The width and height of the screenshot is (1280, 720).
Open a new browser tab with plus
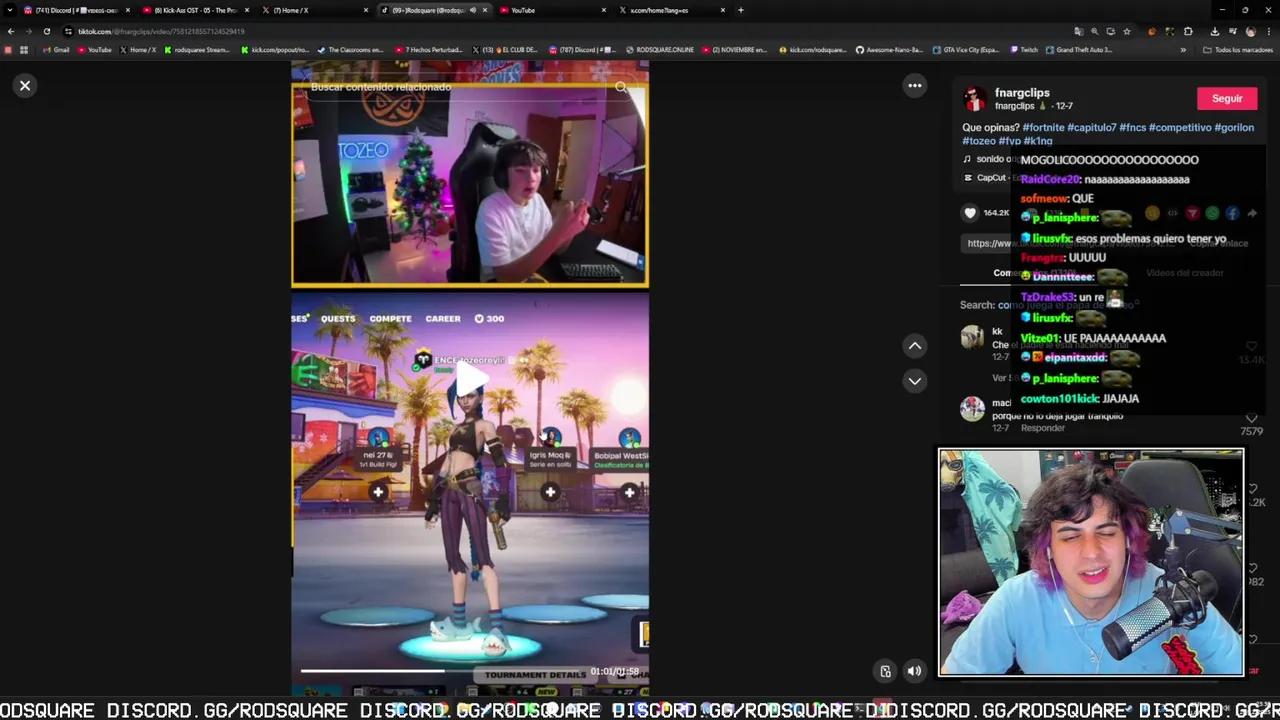click(740, 10)
